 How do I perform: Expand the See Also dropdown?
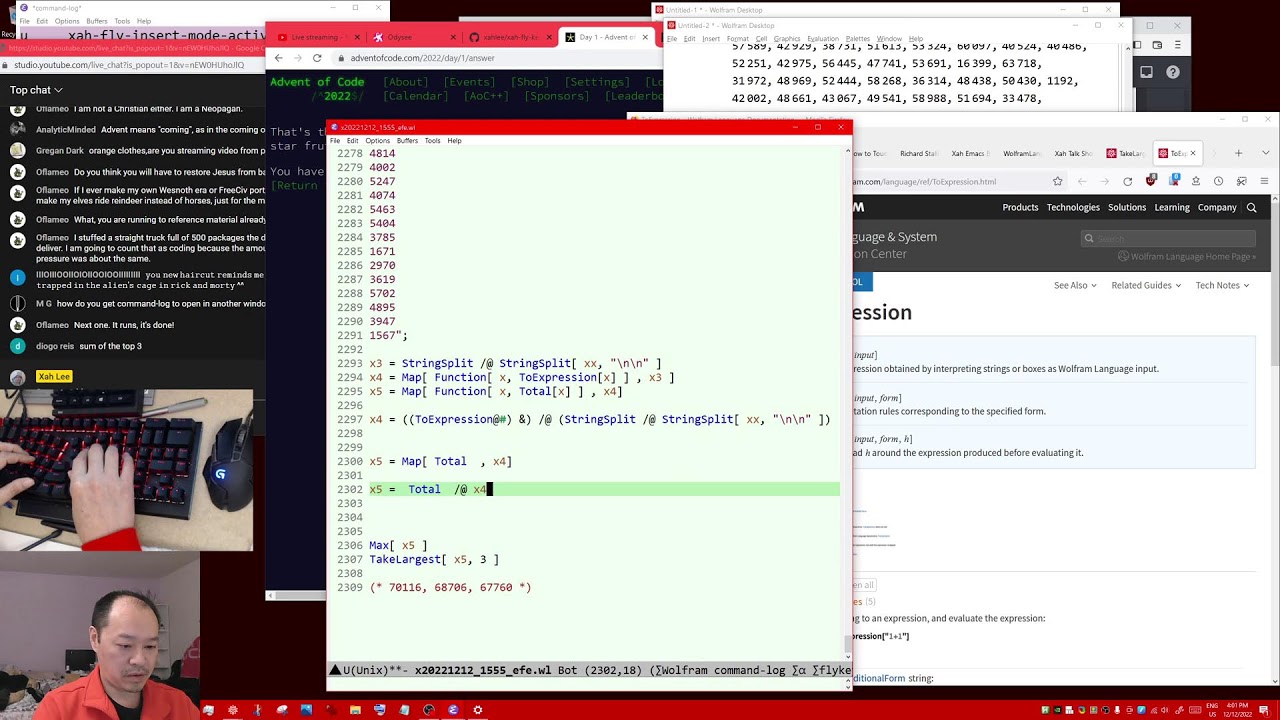pyautogui.click(x=1075, y=285)
